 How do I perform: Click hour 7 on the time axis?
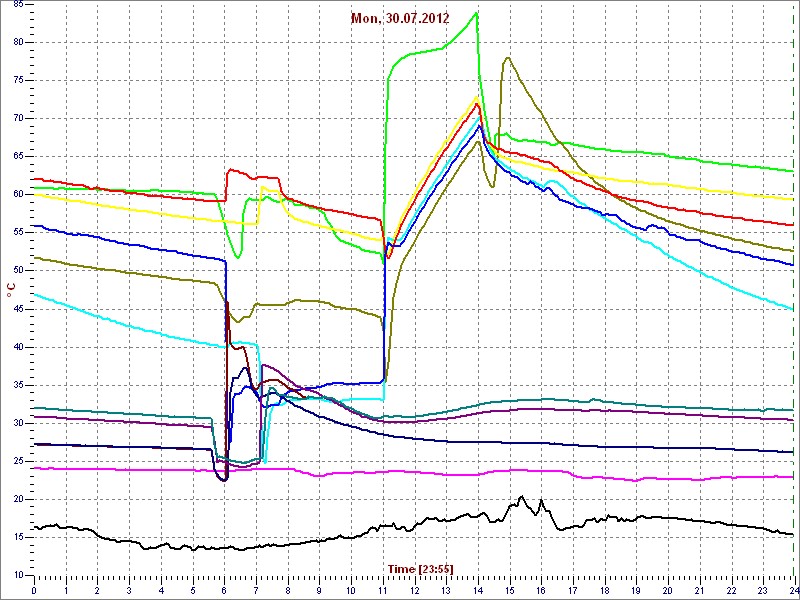pos(256,589)
